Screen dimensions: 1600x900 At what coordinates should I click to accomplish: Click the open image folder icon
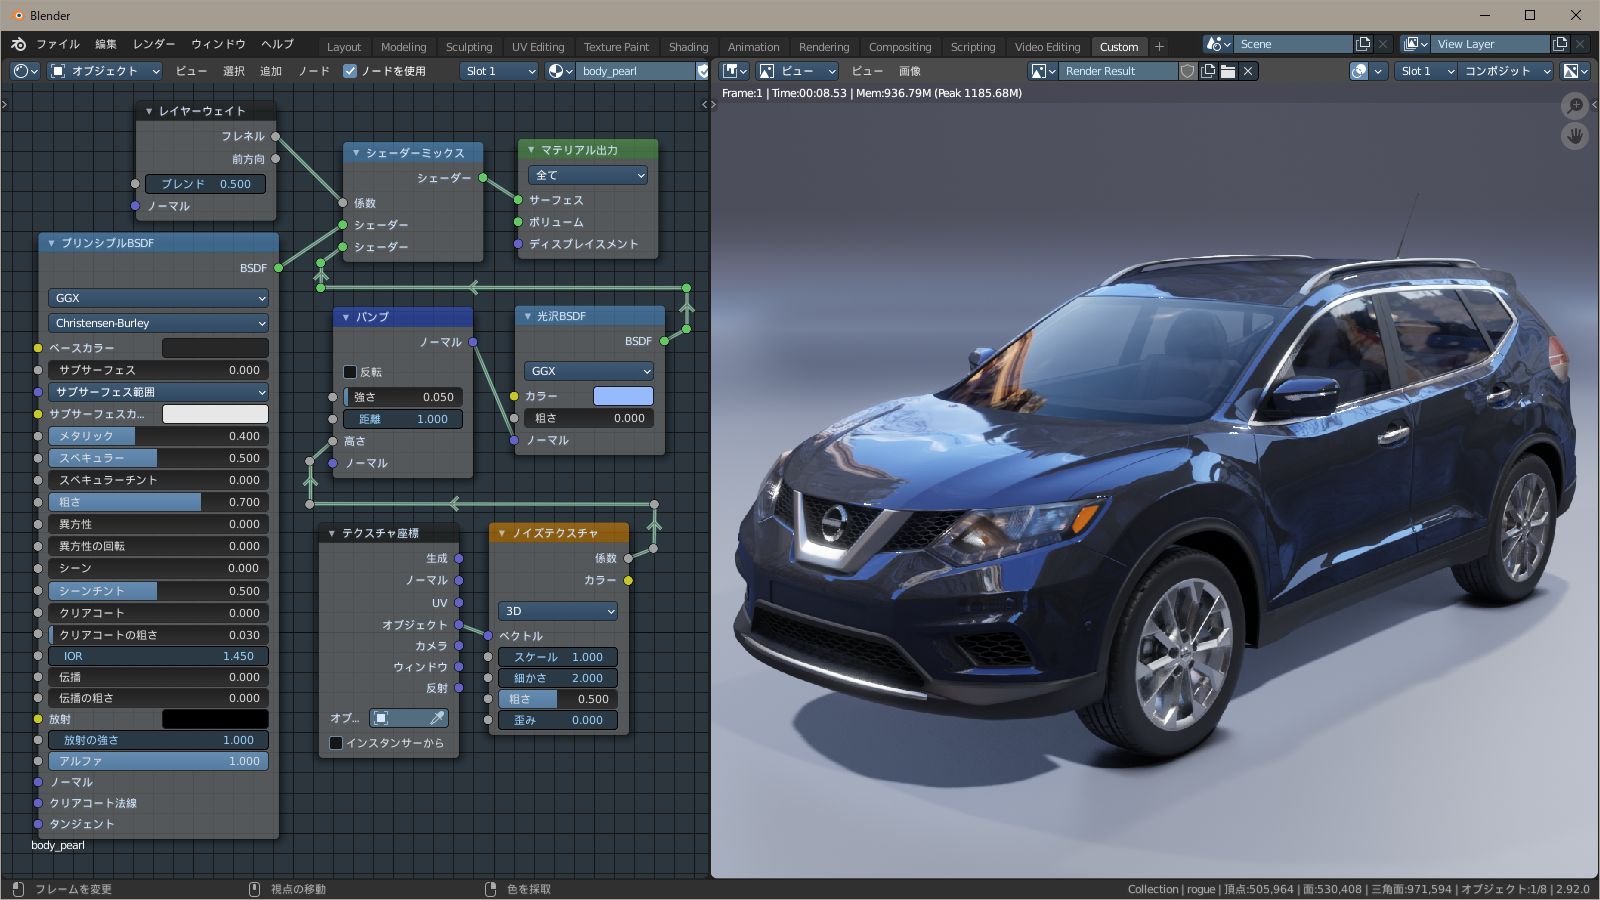click(x=1228, y=71)
